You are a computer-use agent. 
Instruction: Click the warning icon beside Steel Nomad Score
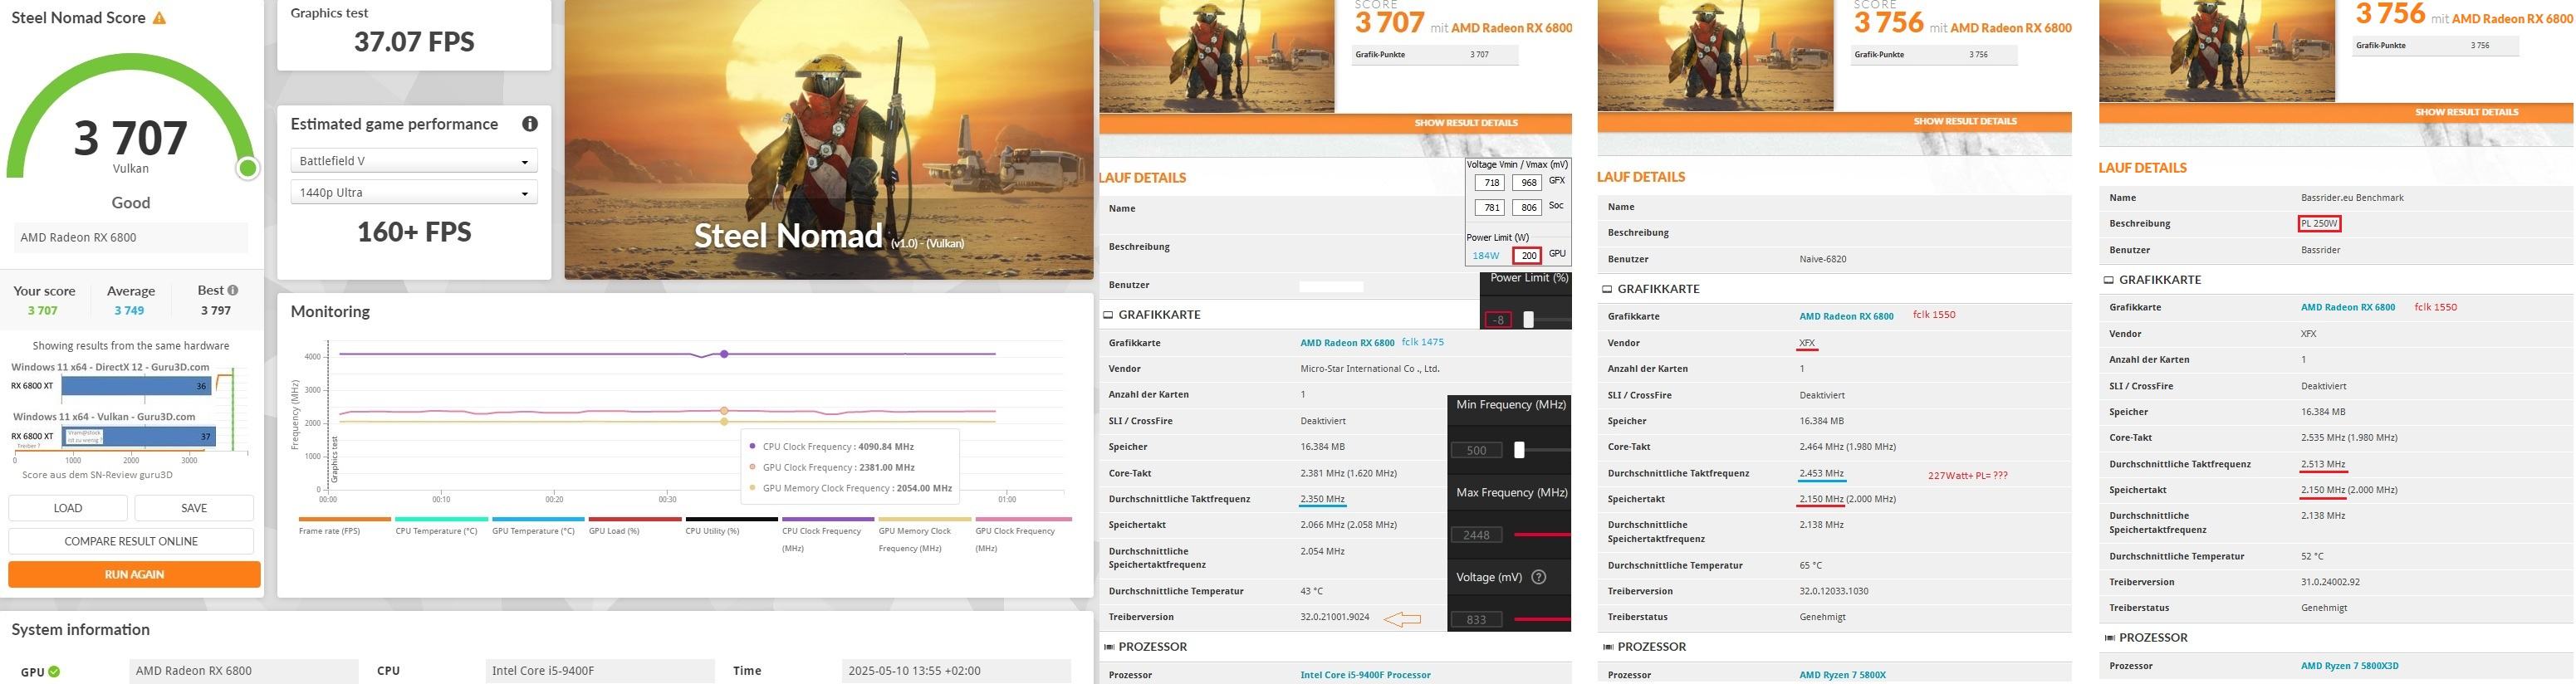159,18
